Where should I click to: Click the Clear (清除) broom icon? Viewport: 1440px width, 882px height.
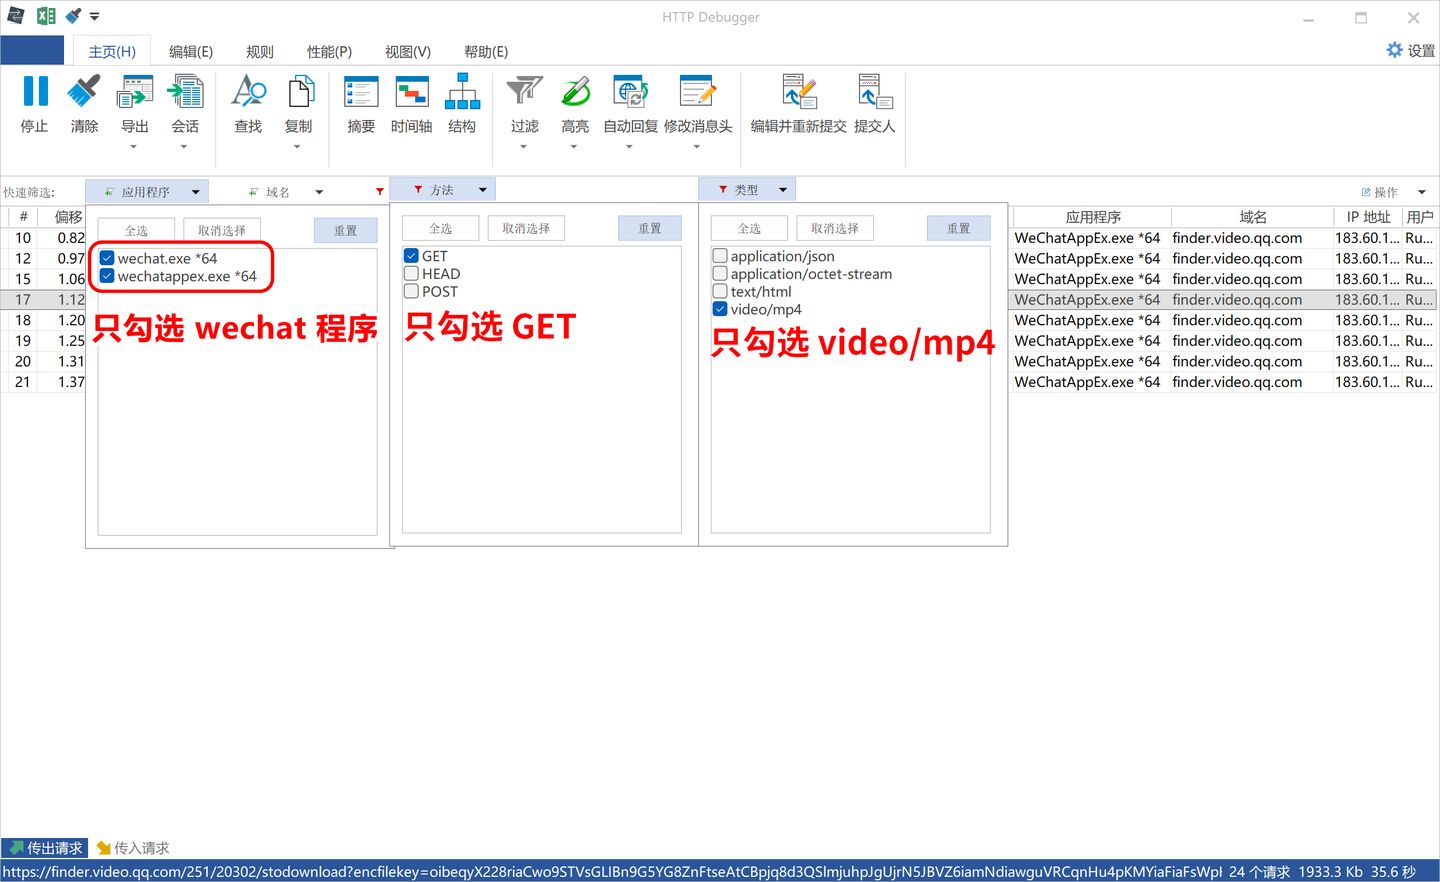84,92
